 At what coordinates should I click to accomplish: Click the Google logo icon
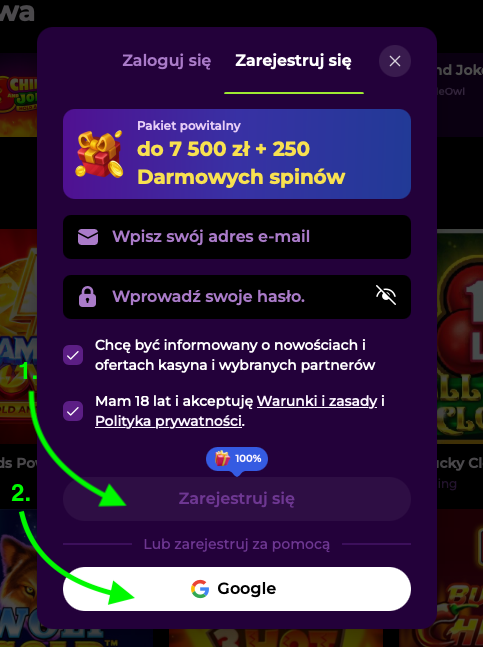[200, 589]
